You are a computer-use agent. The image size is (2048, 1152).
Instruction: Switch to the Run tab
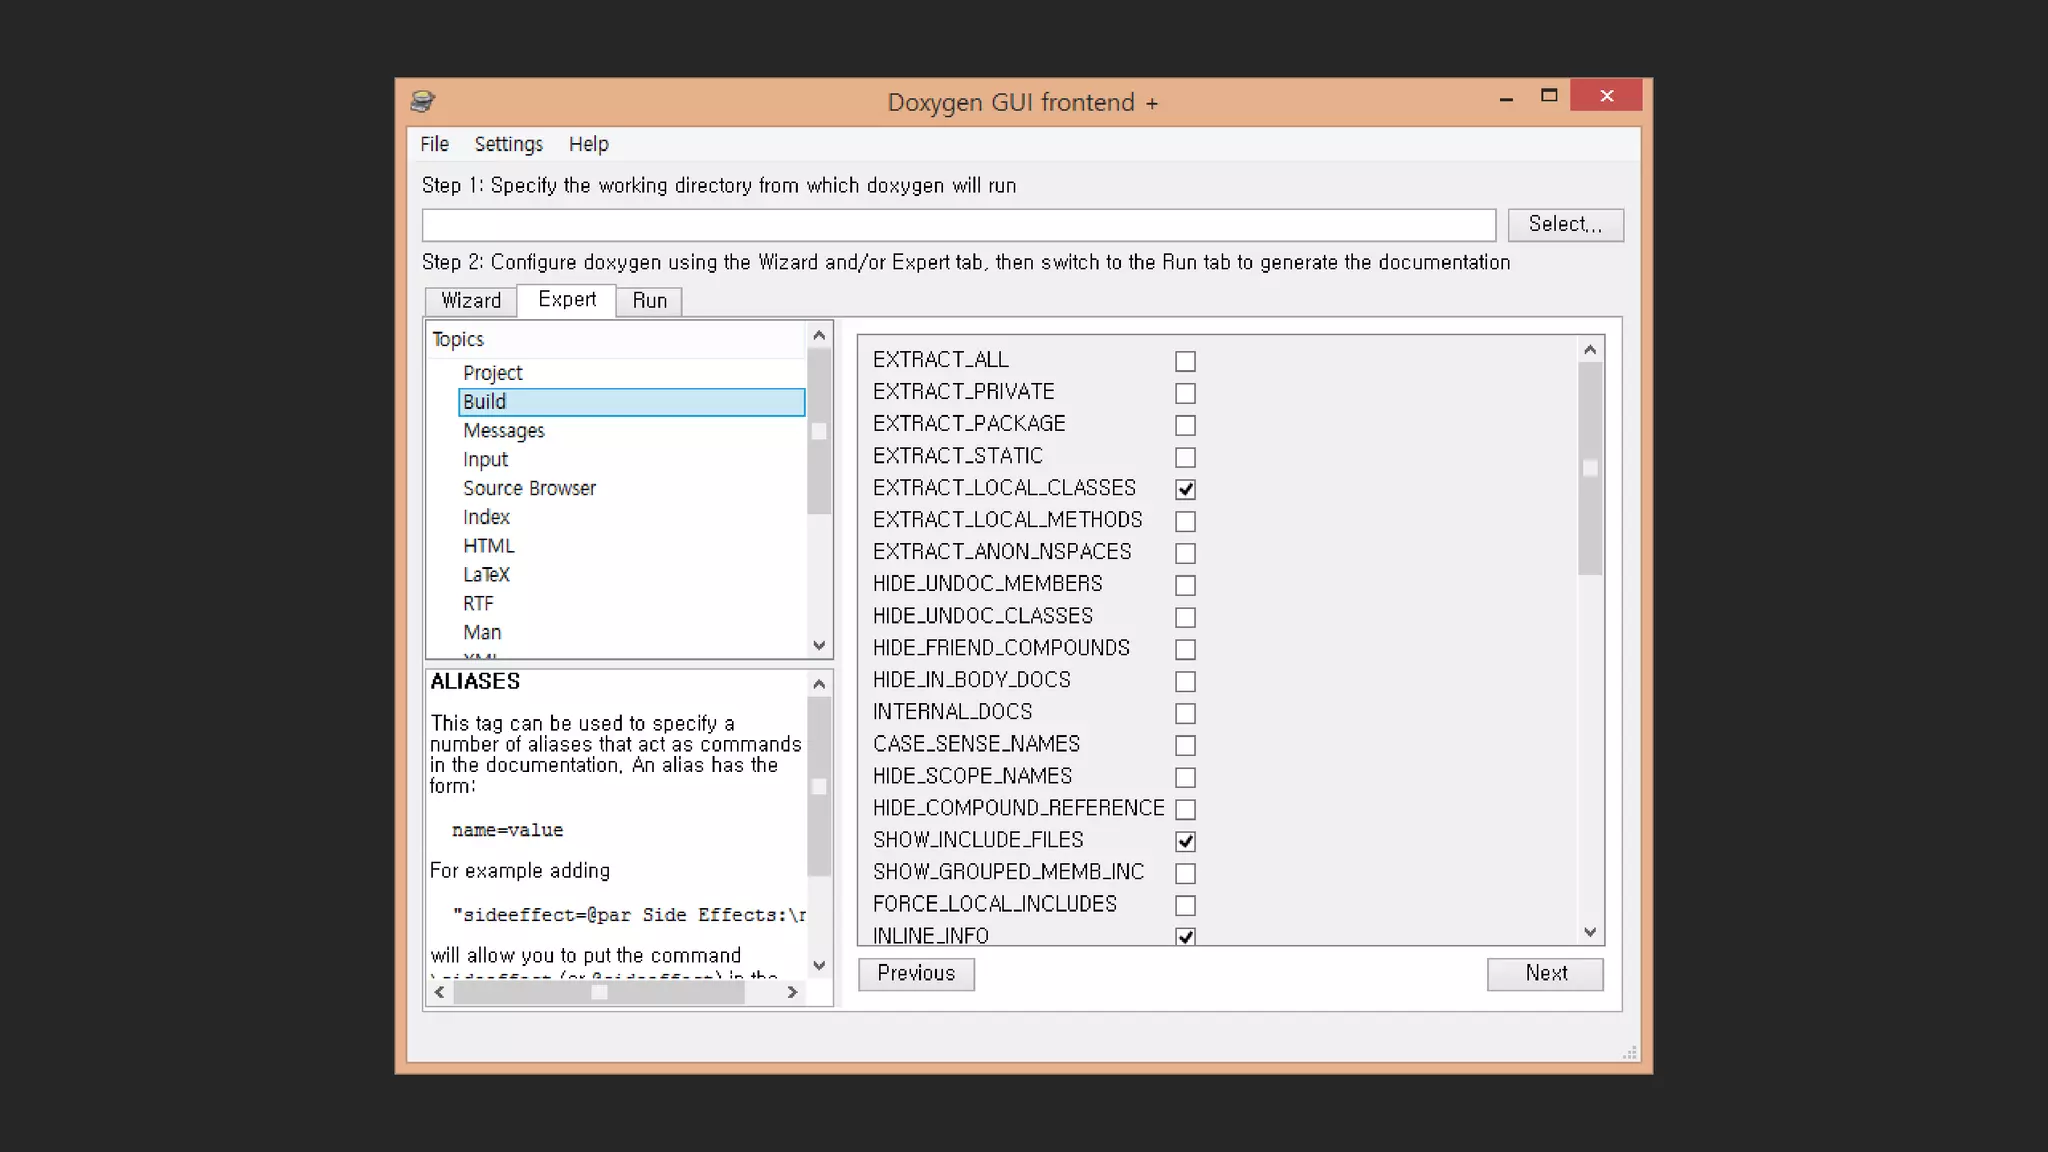(649, 301)
